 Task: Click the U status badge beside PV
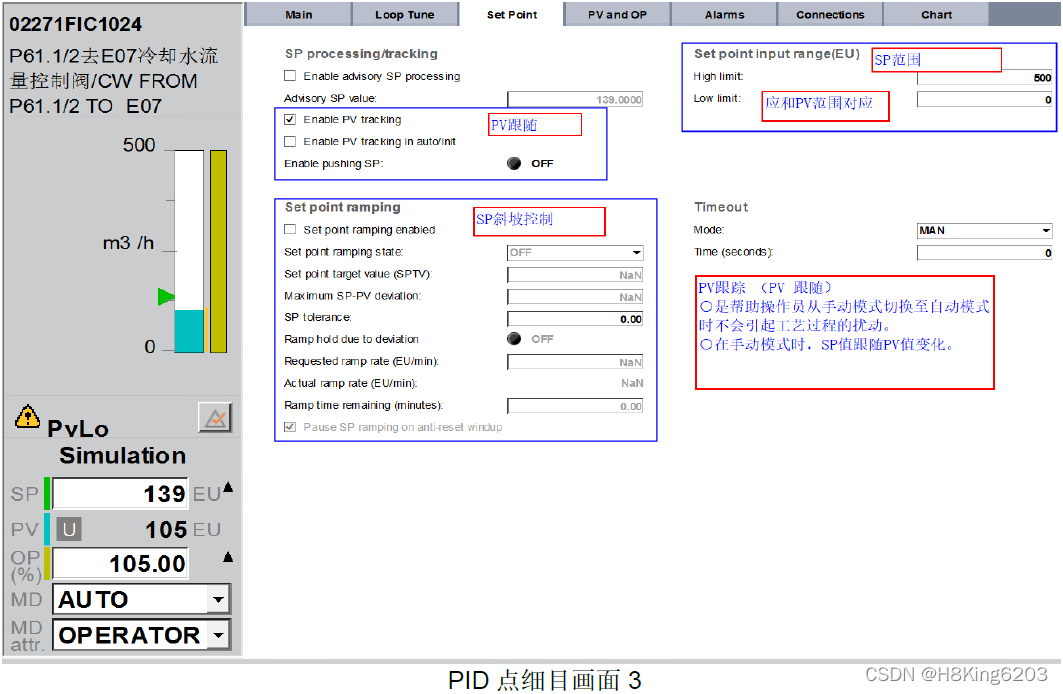coord(68,529)
